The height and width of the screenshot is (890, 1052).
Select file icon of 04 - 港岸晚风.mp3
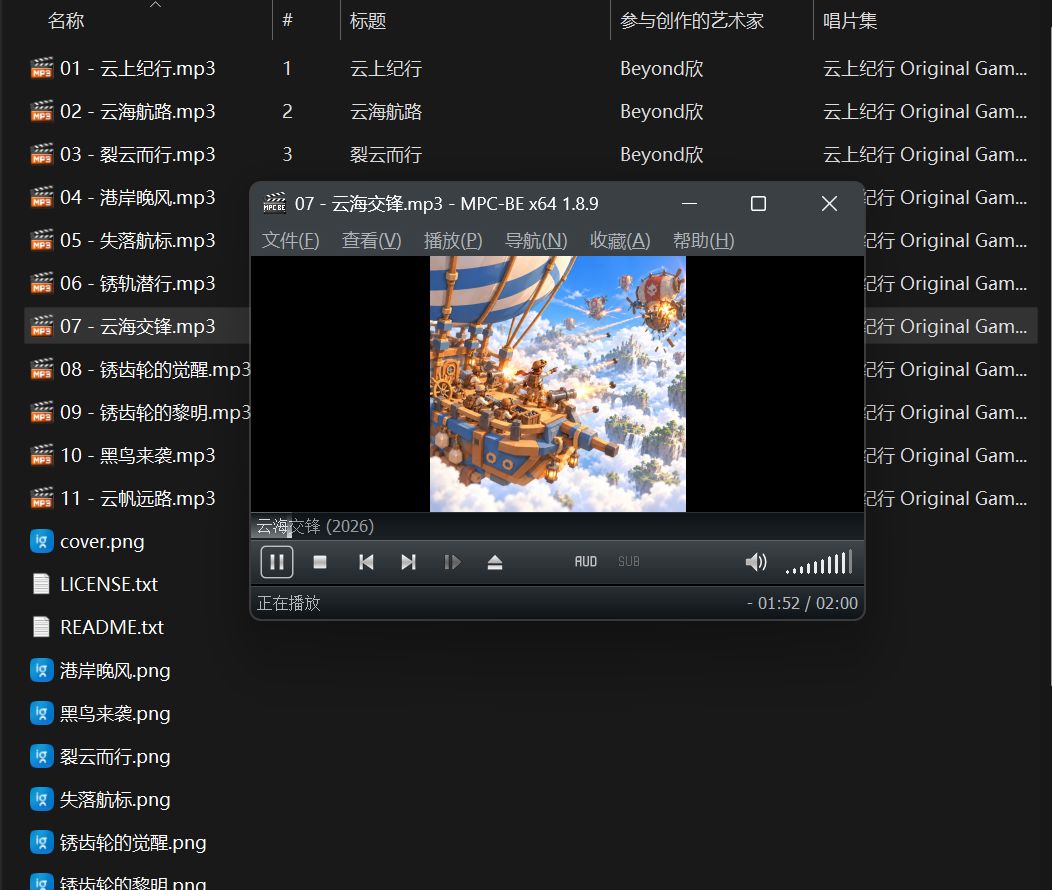coord(42,197)
